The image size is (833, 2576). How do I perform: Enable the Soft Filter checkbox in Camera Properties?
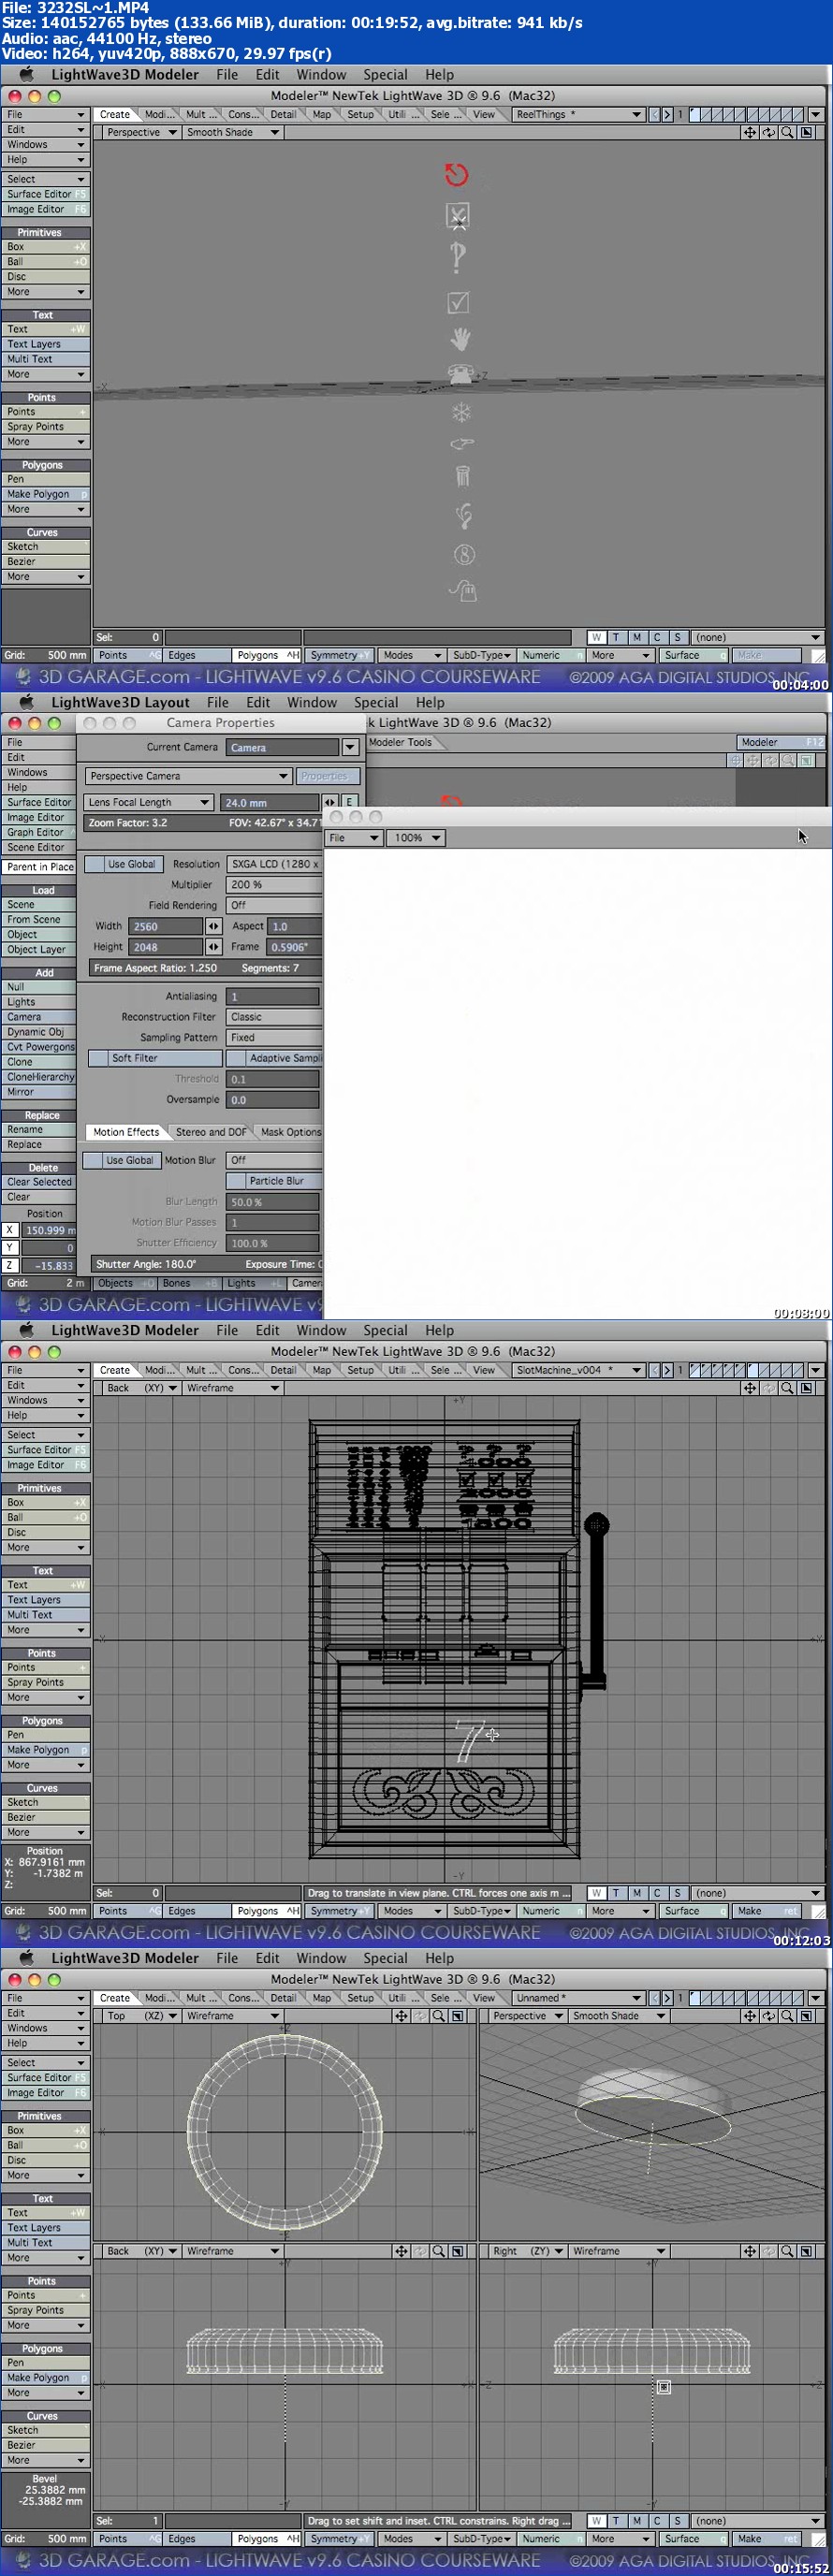[x=155, y=1058]
